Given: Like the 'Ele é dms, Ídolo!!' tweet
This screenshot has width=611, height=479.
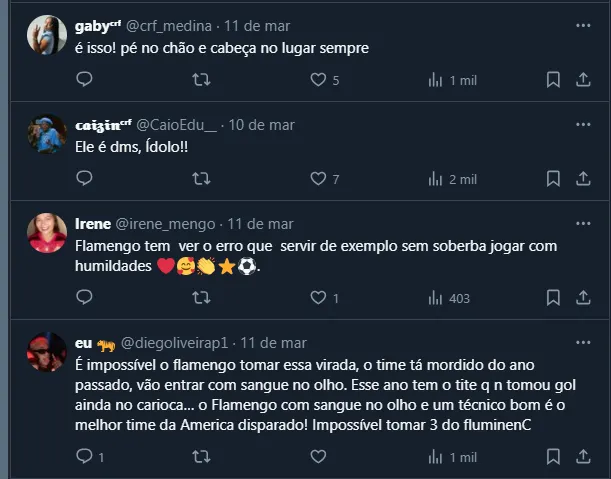Looking at the screenshot, I should point(318,179).
